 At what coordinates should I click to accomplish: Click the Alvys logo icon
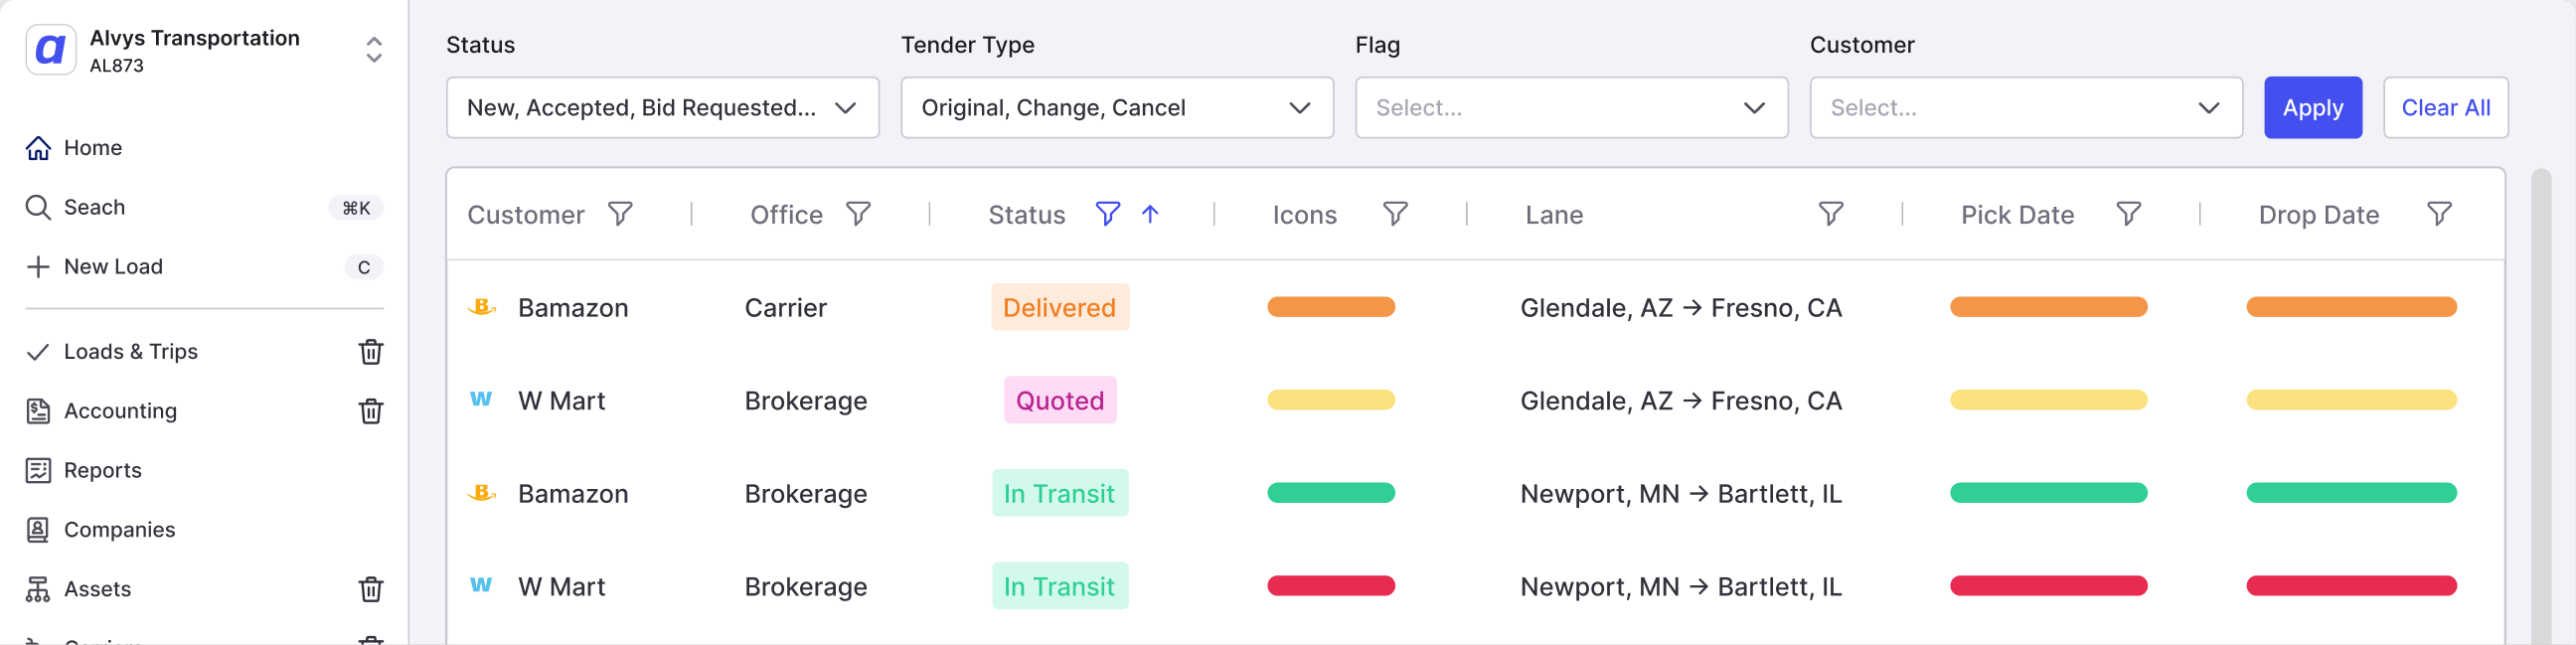(x=50, y=50)
